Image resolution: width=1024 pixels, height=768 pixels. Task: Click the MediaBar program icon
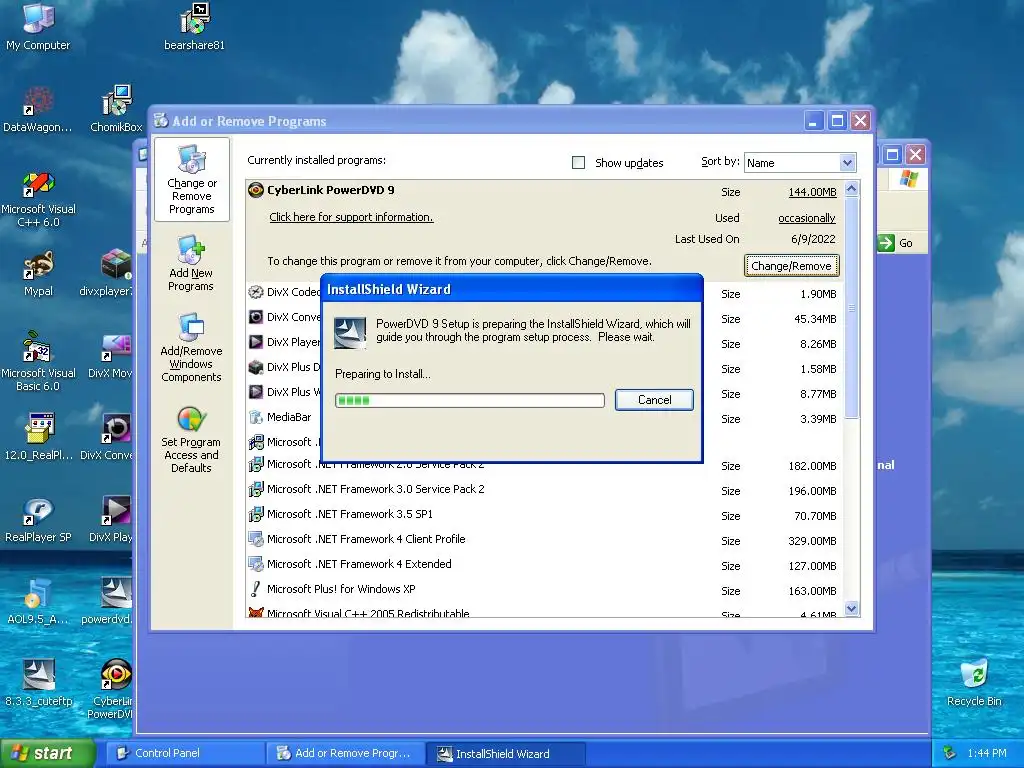pos(256,417)
